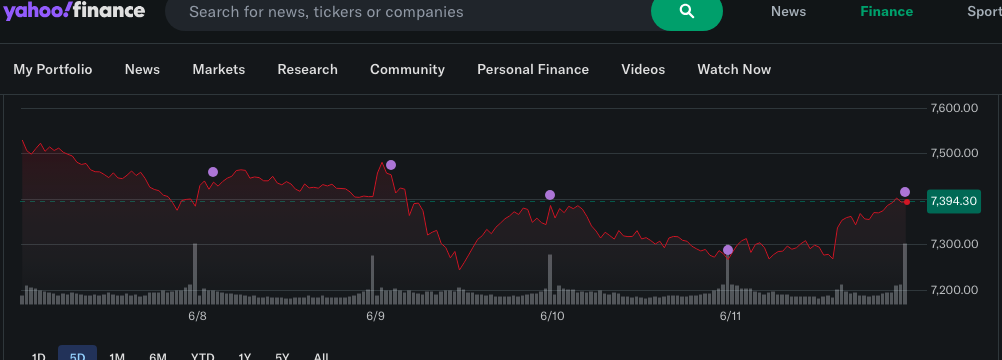Image resolution: width=1002 pixels, height=360 pixels.
Task: Click the red last-price dot on chart
Action: click(x=907, y=202)
